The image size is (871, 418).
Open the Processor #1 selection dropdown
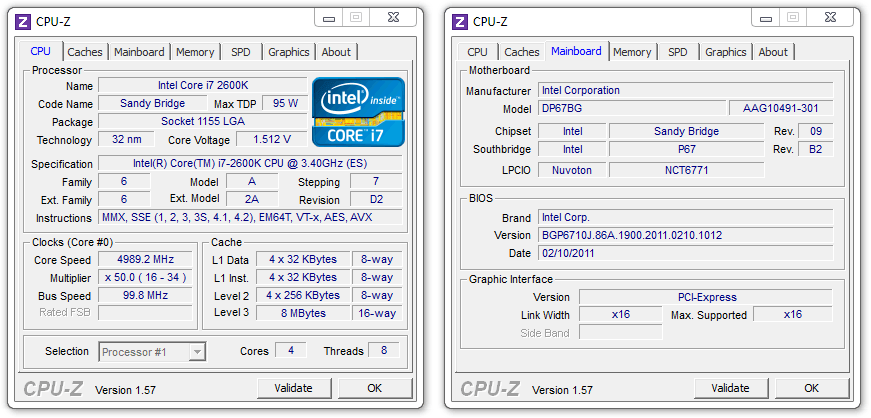point(153,352)
